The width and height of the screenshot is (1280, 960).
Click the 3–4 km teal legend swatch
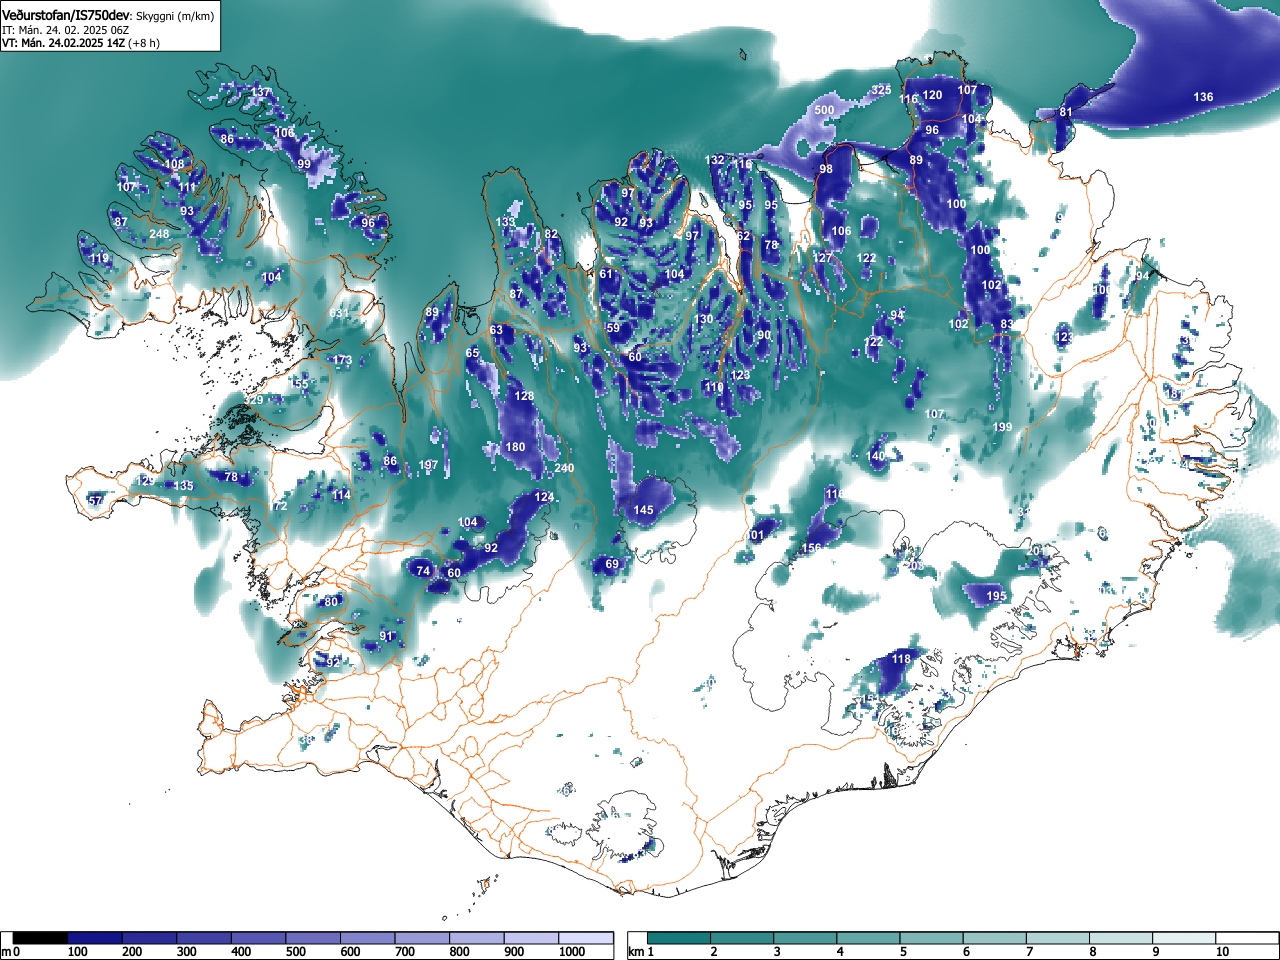coord(806,938)
